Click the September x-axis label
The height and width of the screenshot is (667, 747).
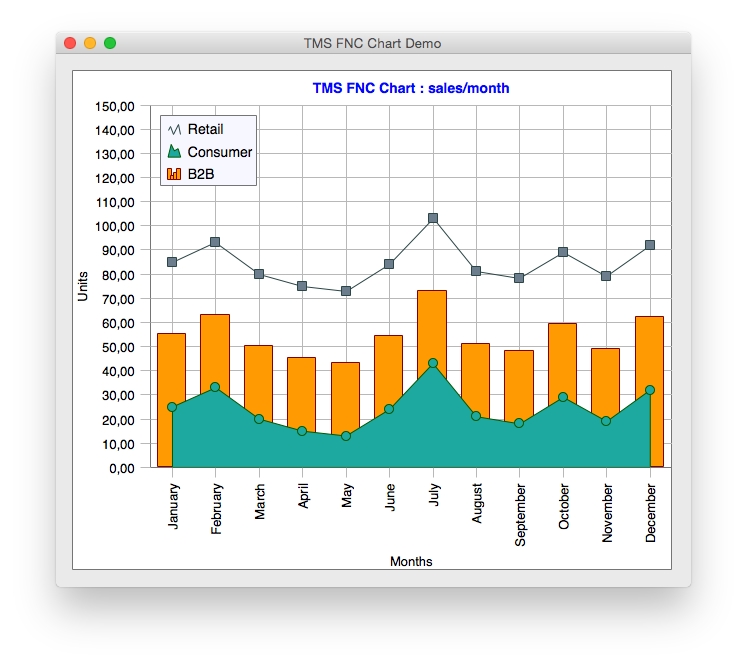(520, 515)
